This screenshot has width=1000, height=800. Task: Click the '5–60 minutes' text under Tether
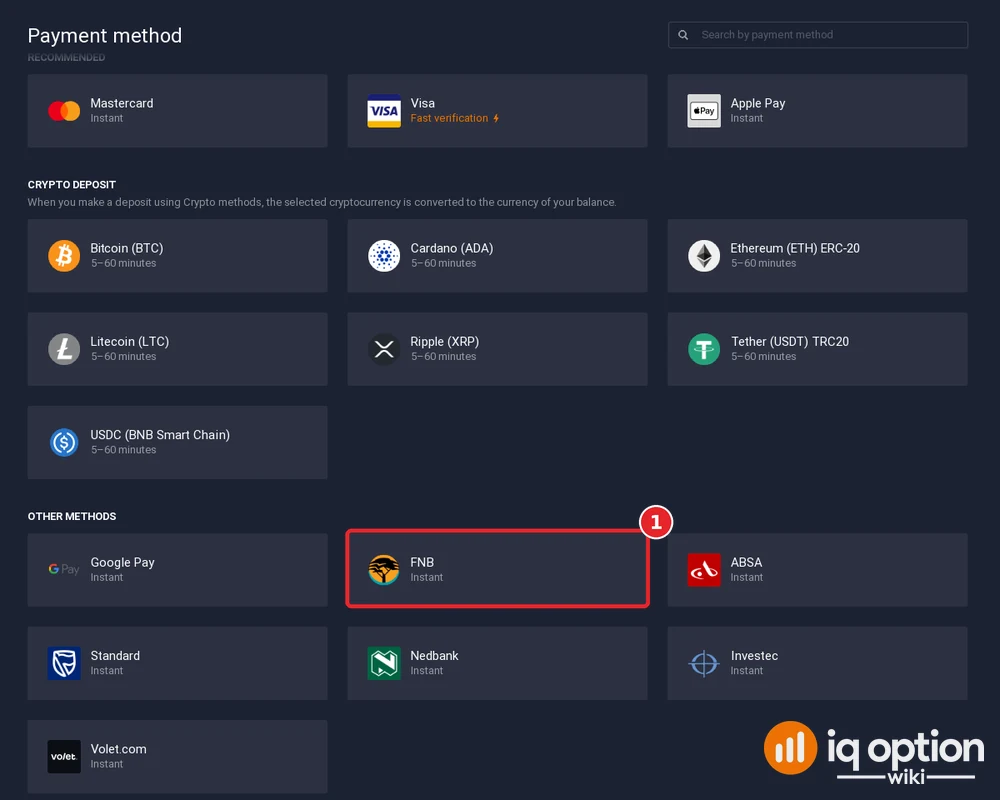click(x=763, y=356)
